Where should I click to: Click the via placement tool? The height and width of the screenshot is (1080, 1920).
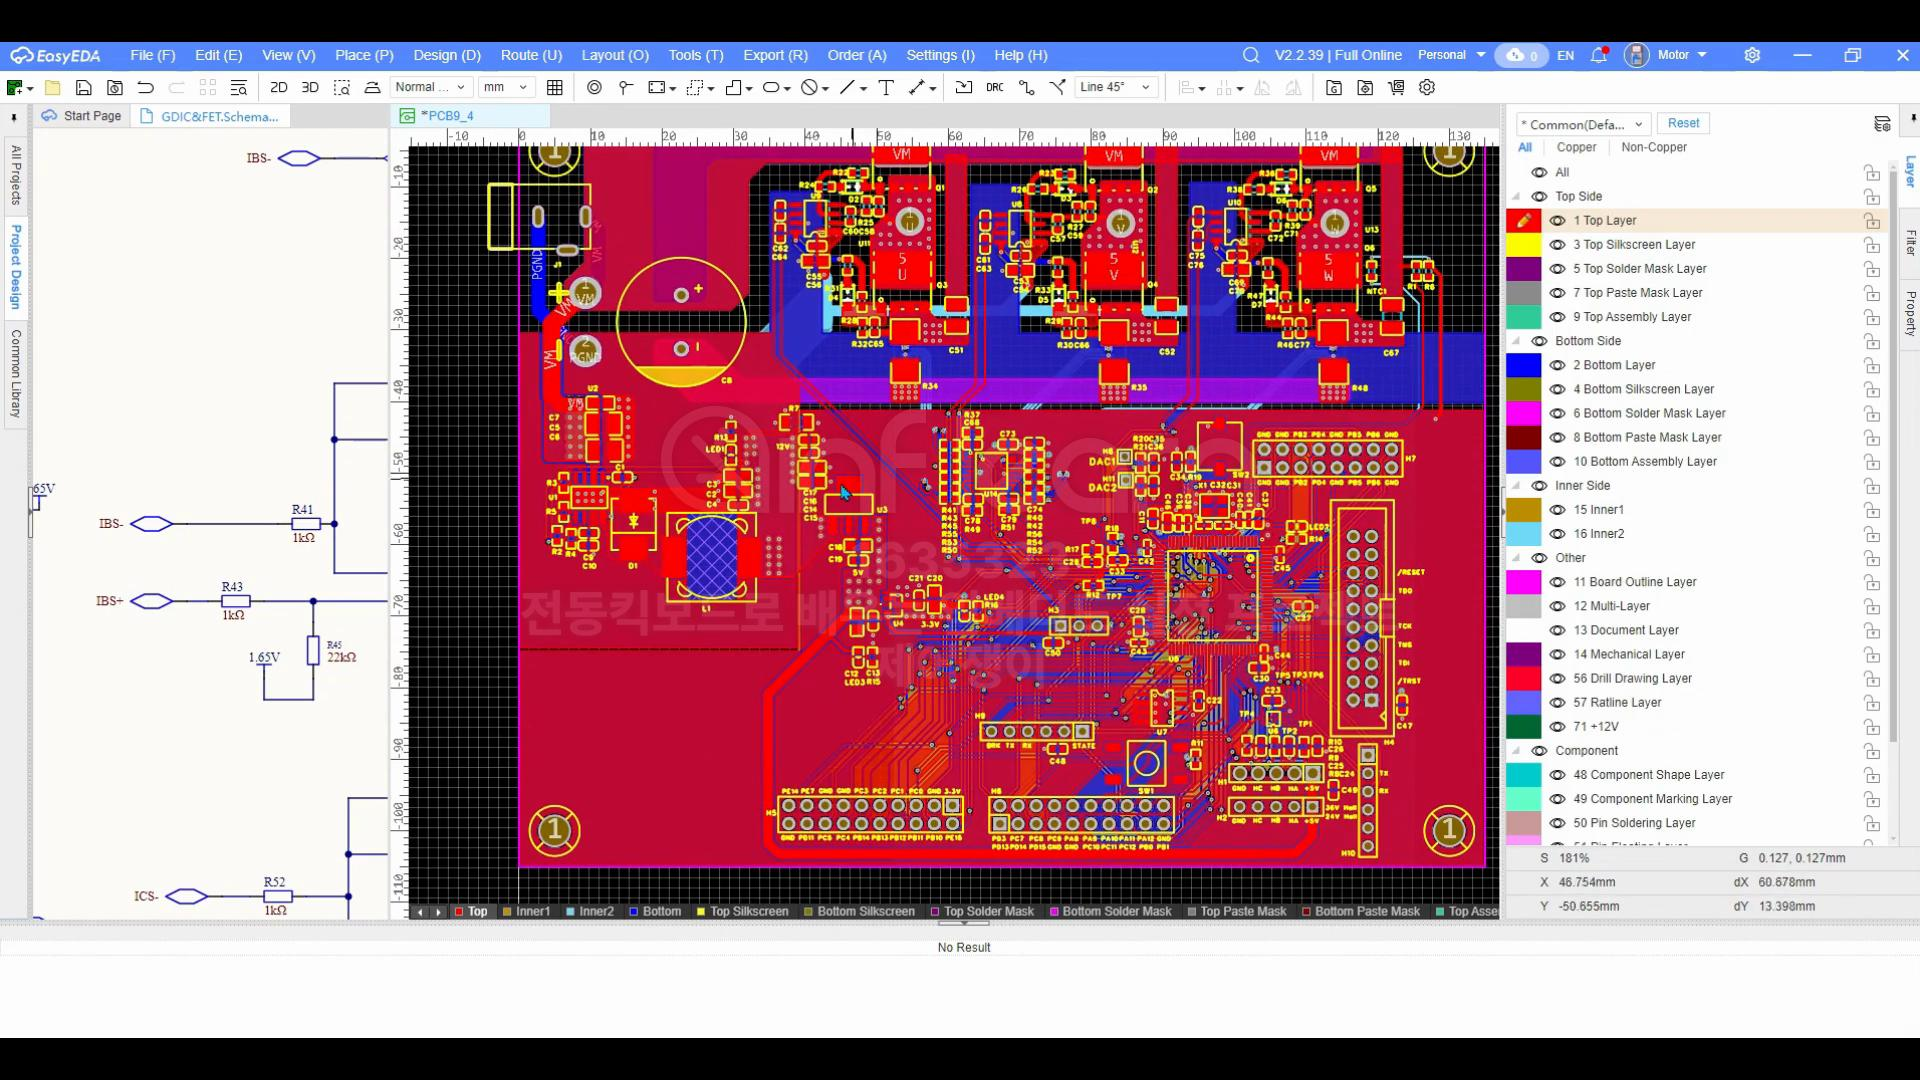tap(594, 87)
